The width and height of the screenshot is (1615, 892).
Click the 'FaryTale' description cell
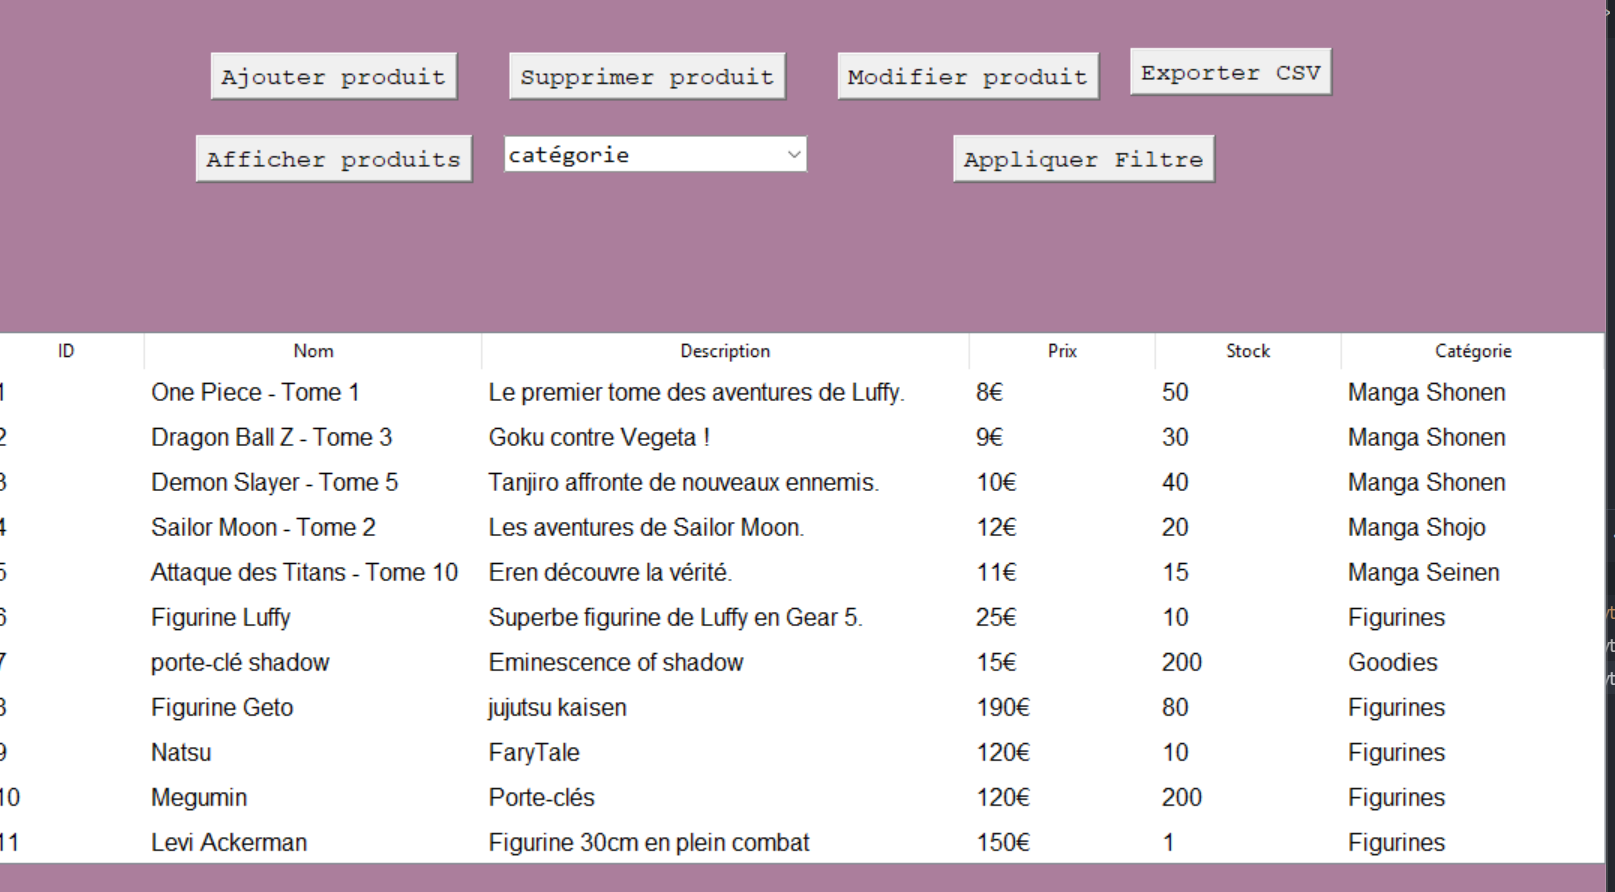[x=534, y=752]
